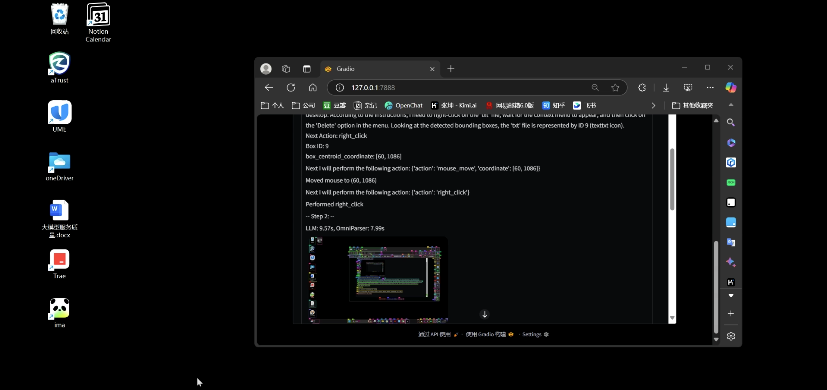The height and width of the screenshot is (390, 827).
Task: Expand the bookmarks overflow chevron
Action: tap(653, 106)
